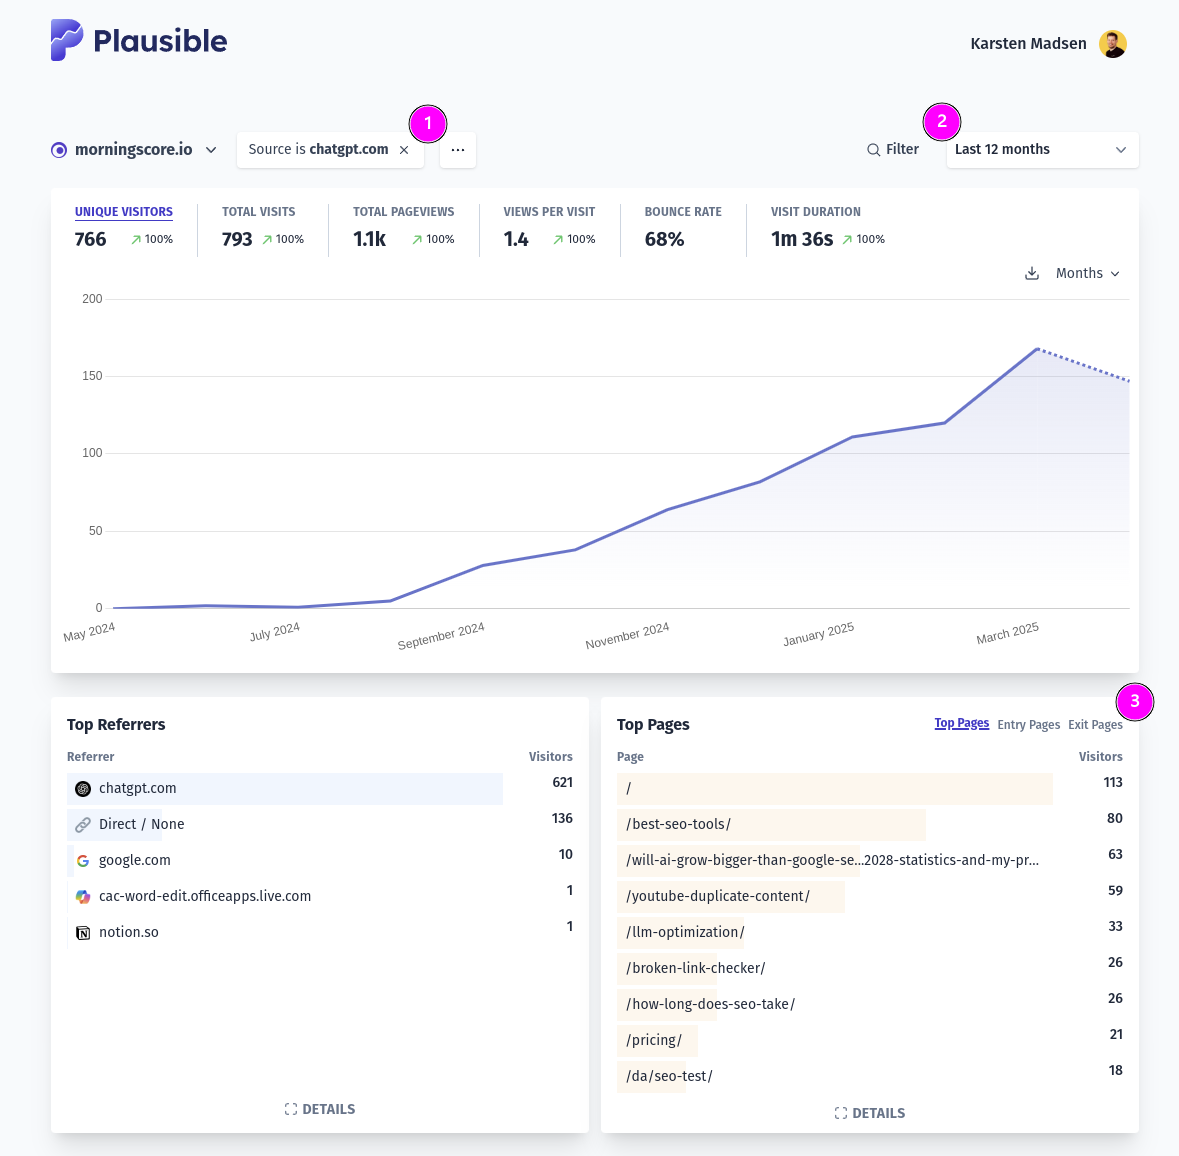
Task: Select the Visit Duration metric
Action: coord(827,228)
